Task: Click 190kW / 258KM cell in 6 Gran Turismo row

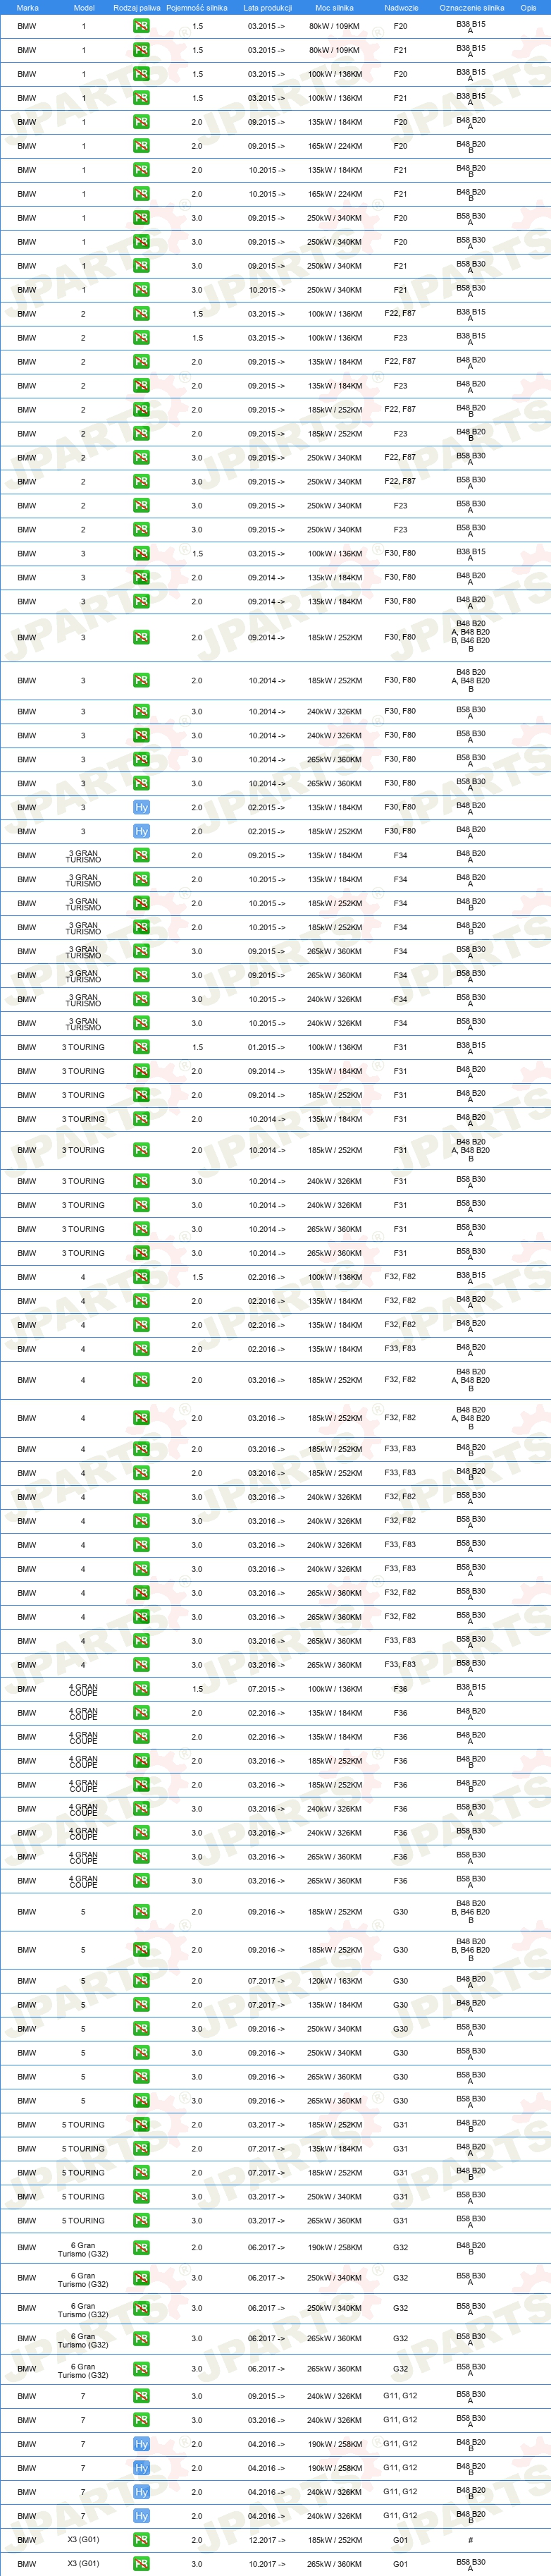Action: pos(334,2248)
